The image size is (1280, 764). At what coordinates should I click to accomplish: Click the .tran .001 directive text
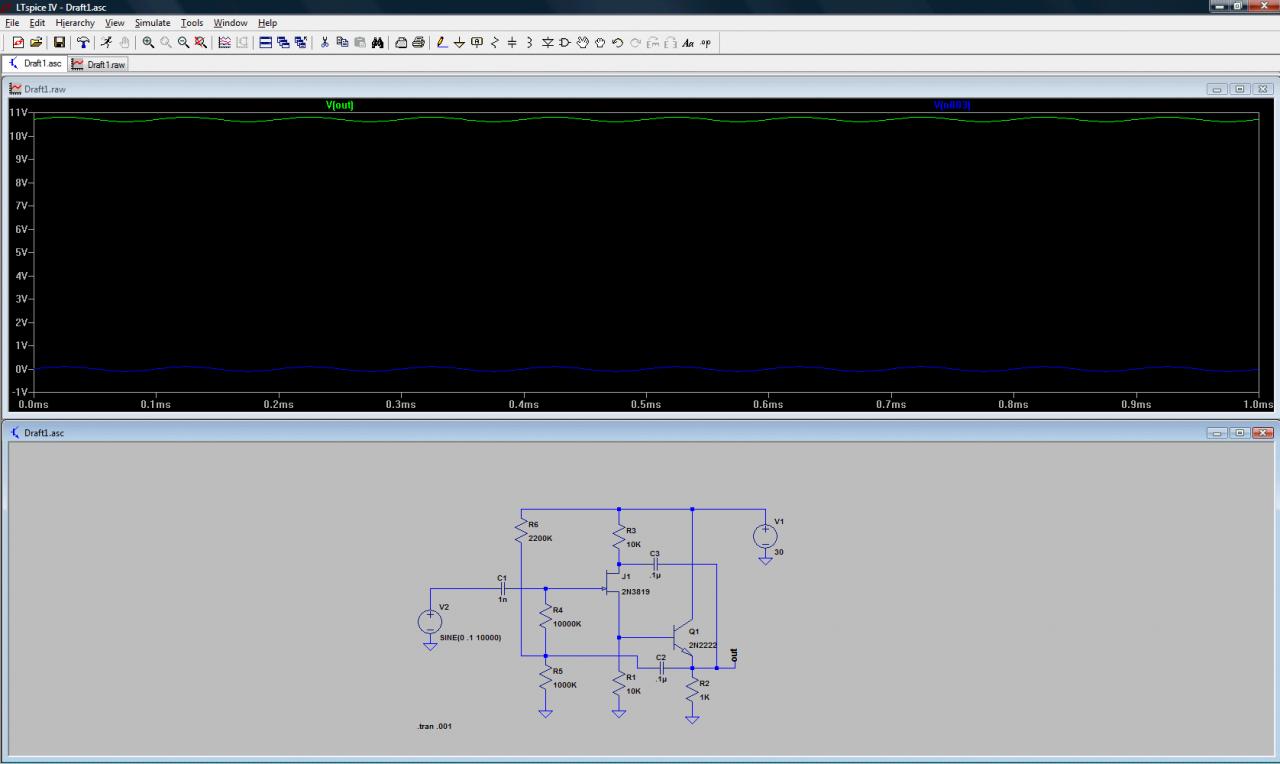click(x=435, y=726)
